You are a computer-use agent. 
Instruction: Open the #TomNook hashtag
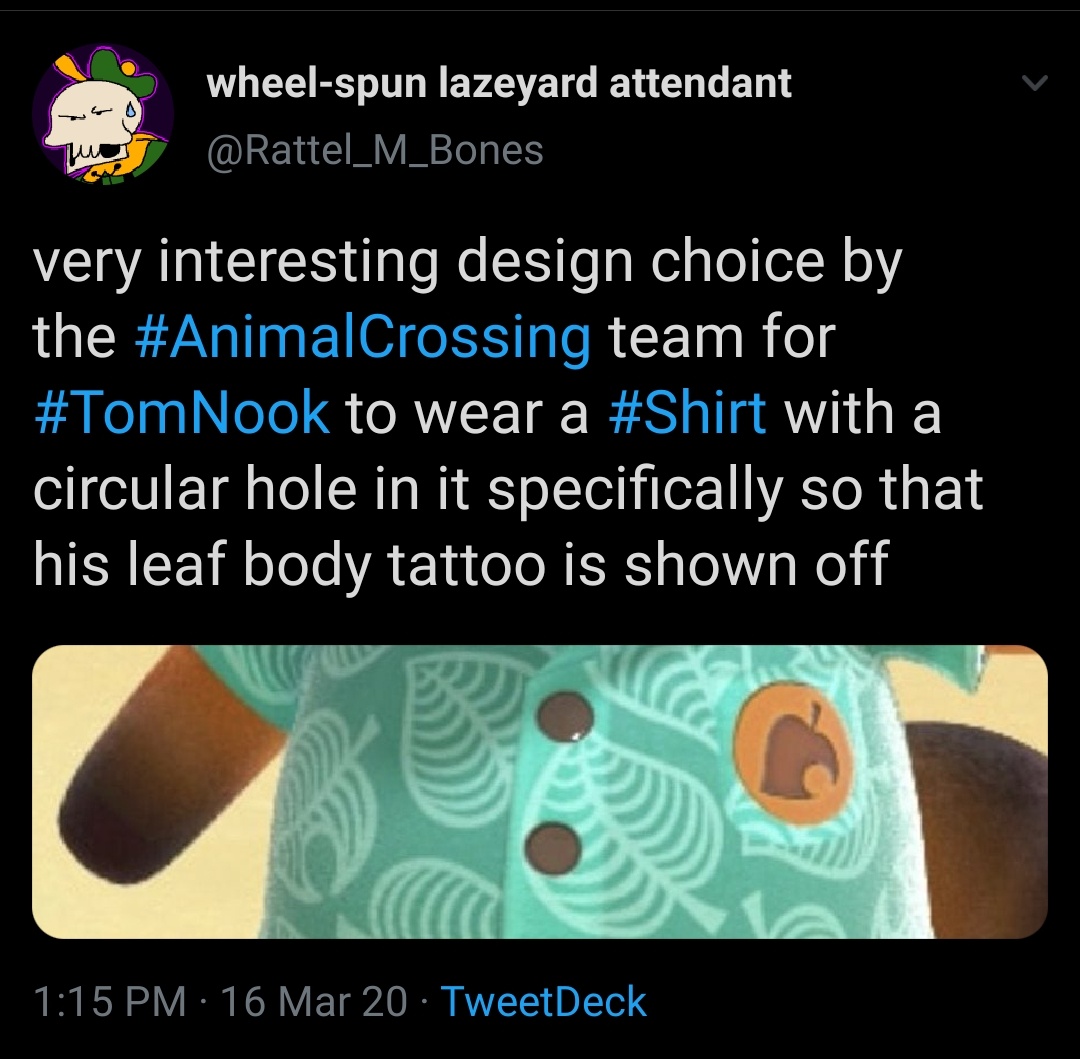click(182, 412)
